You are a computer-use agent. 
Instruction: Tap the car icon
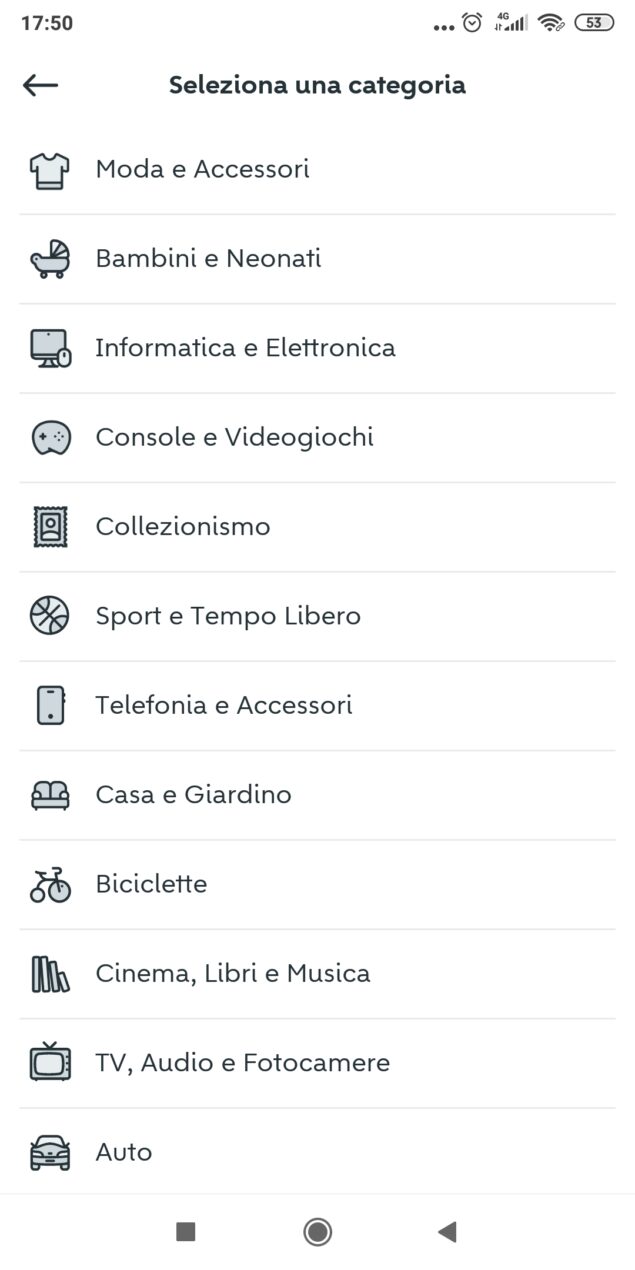tap(50, 1152)
